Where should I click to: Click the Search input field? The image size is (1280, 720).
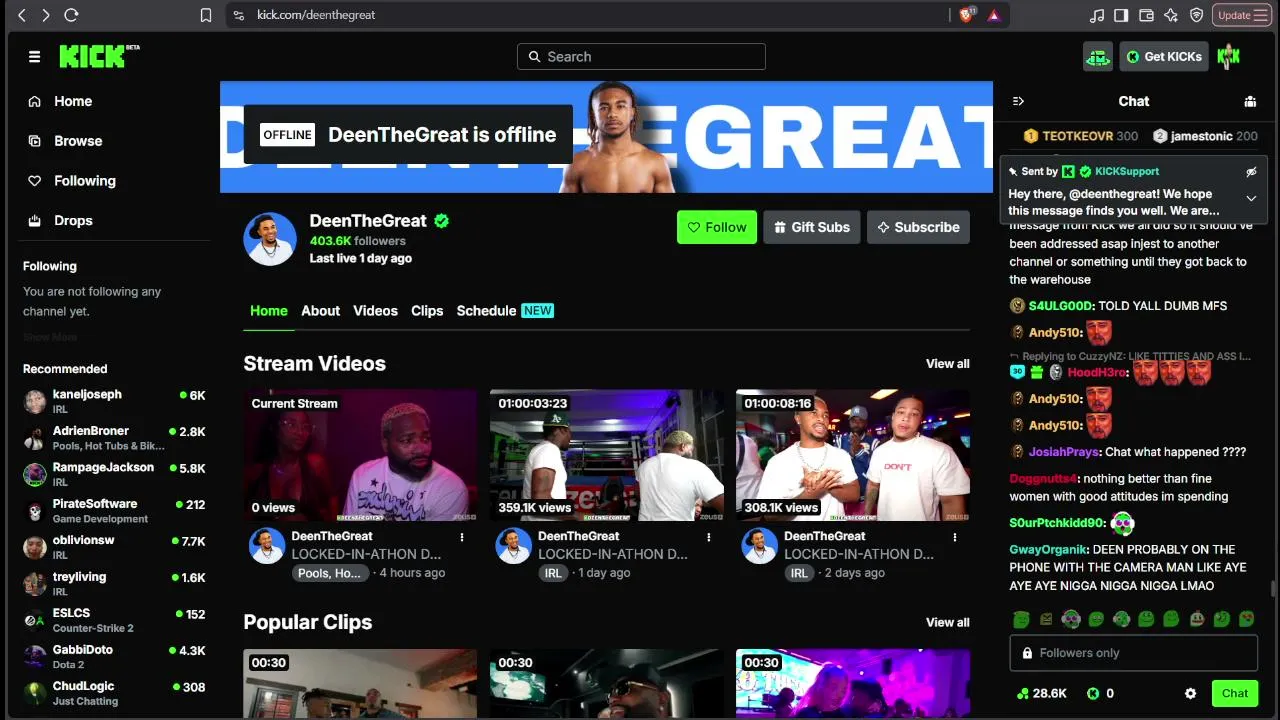pos(641,57)
